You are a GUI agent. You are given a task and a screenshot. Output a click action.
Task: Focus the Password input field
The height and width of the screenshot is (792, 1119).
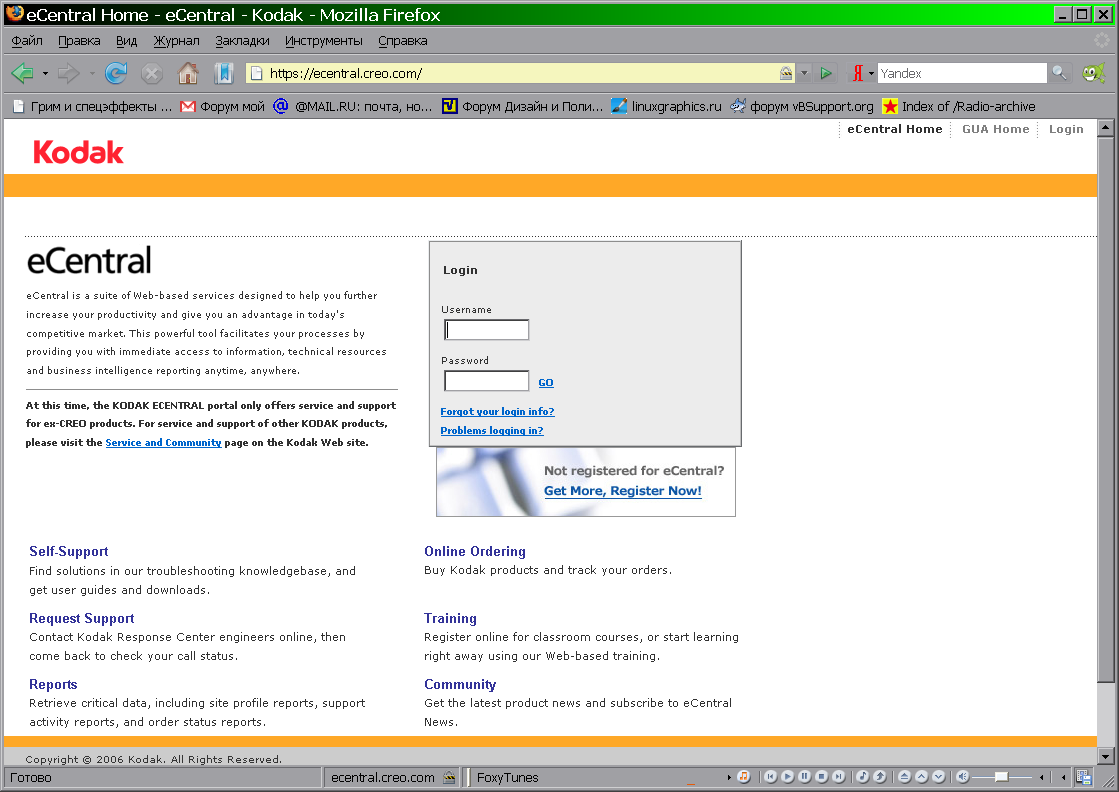[487, 381]
